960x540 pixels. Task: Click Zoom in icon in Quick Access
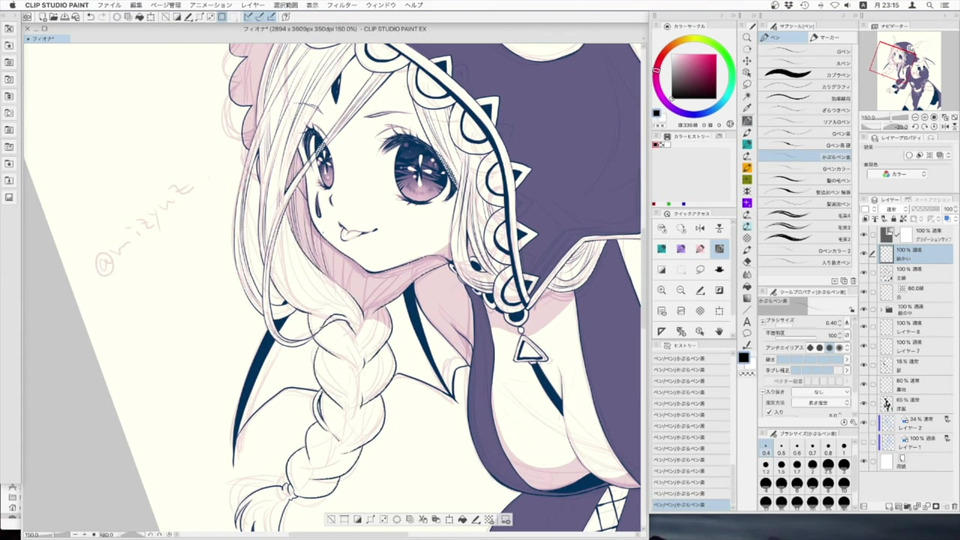(662, 290)
